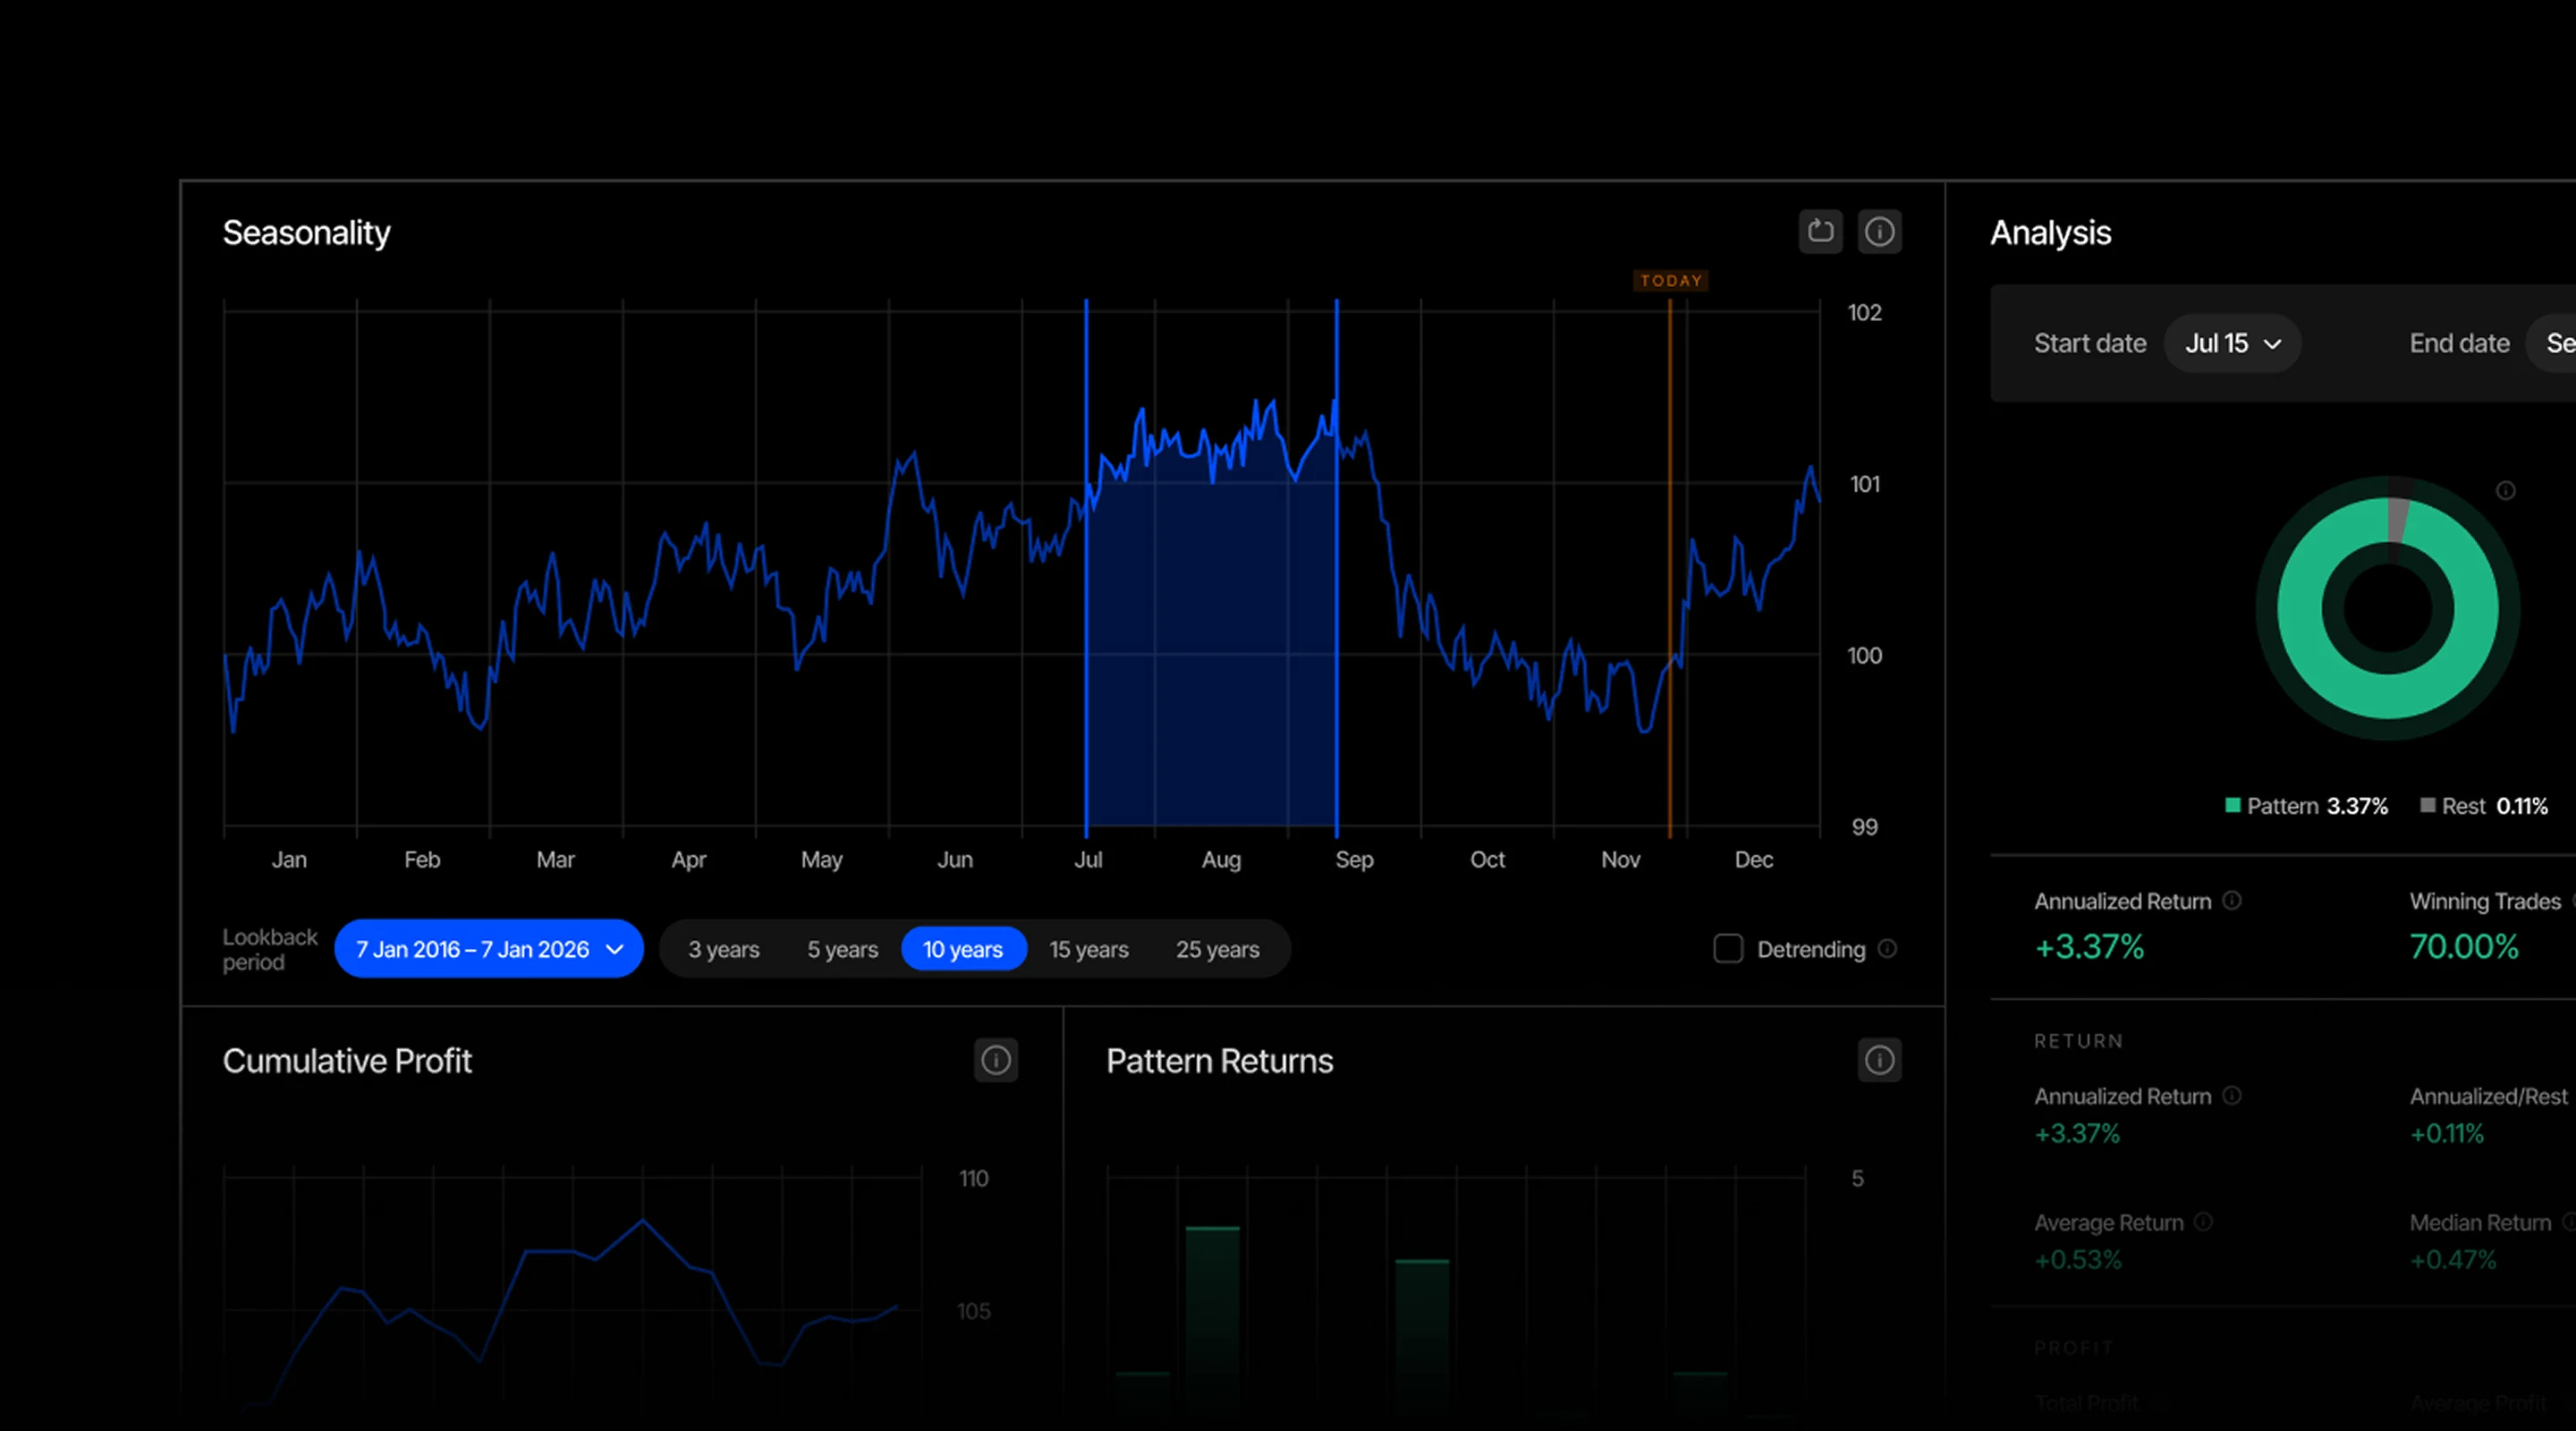Click the Analysis panel title
This screenshot has height=1431, width=2576.
click(x=2050, y=232)
